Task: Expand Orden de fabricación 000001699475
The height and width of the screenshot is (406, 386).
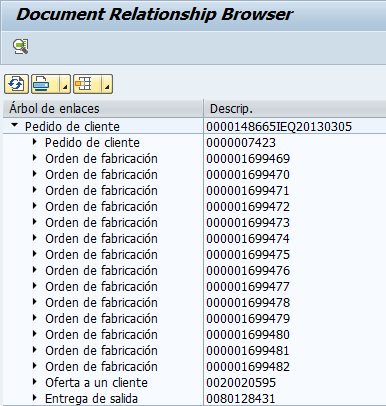Action: tap(35, 254)
